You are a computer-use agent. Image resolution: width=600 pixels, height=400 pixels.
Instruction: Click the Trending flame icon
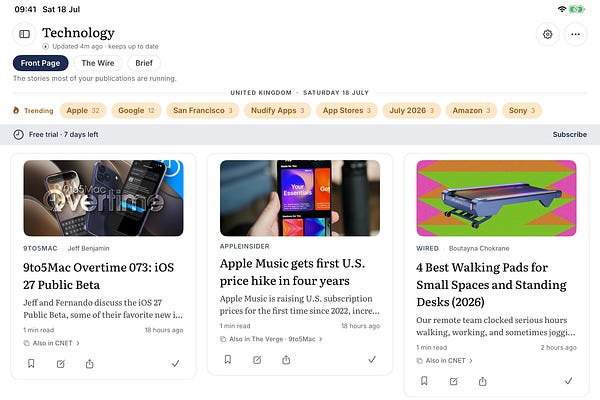[x=16, y=111]
